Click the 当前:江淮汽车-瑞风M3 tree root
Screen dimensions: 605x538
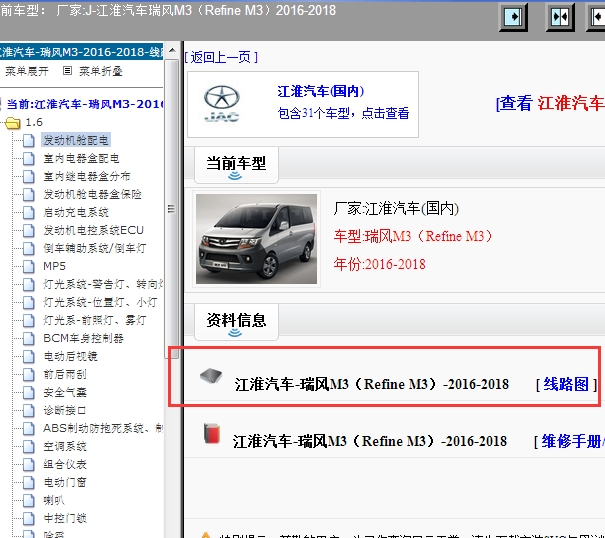[85, 104]
